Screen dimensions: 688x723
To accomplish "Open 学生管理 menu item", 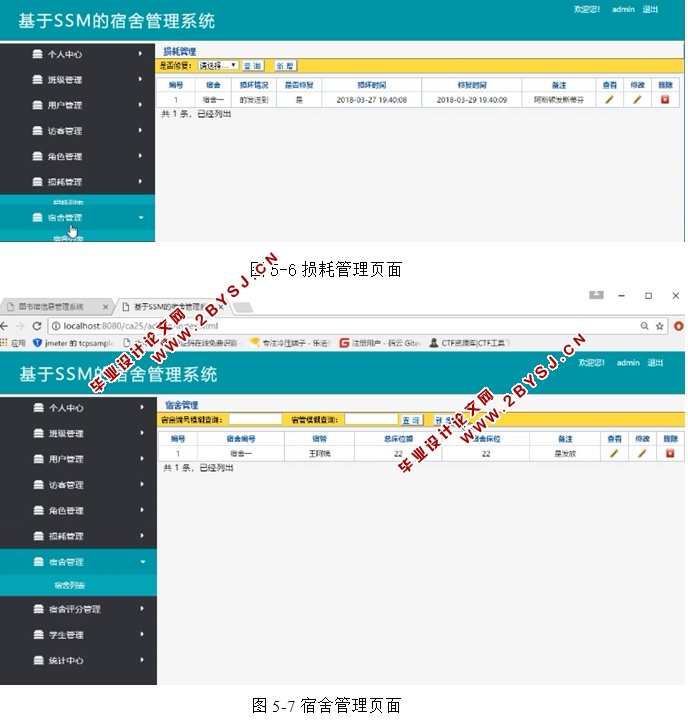I will [66, 635].
